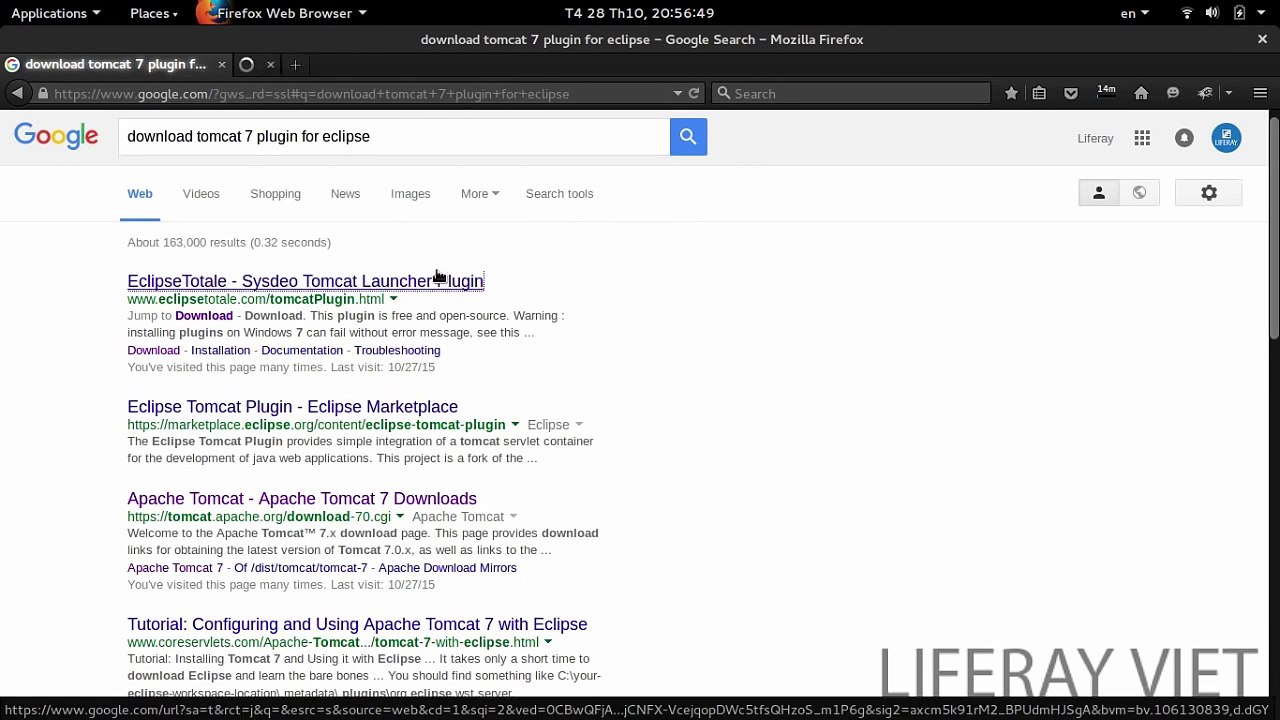The image size is (1280, 720).
Task: Open the Liferay account avatar
Action: coord(1226,138)
